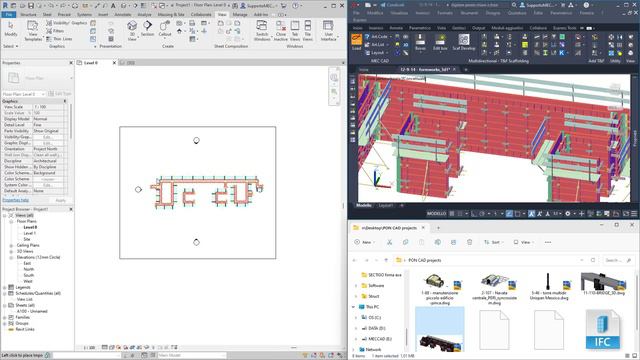Click the top elevation marker in drawing
The width and height of the screenshot is (640, 360).
[196, 140]
